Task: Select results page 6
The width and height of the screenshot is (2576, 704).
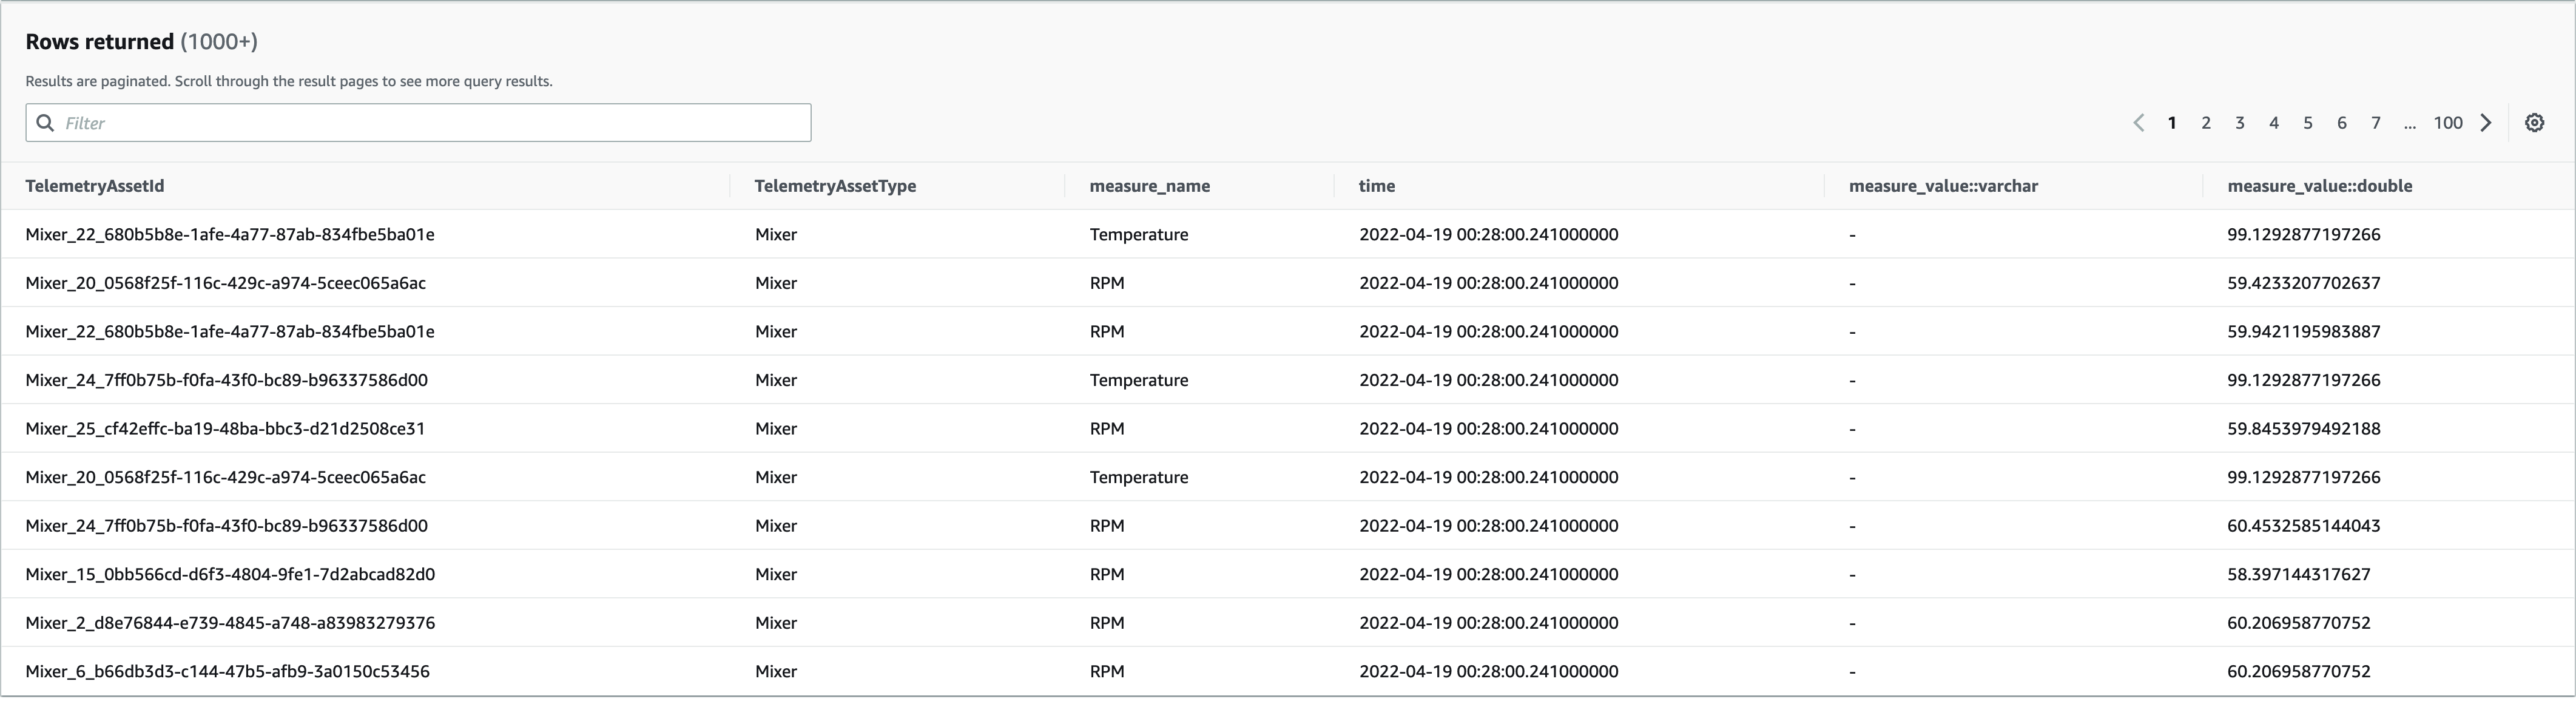Action: point(2341,123)
